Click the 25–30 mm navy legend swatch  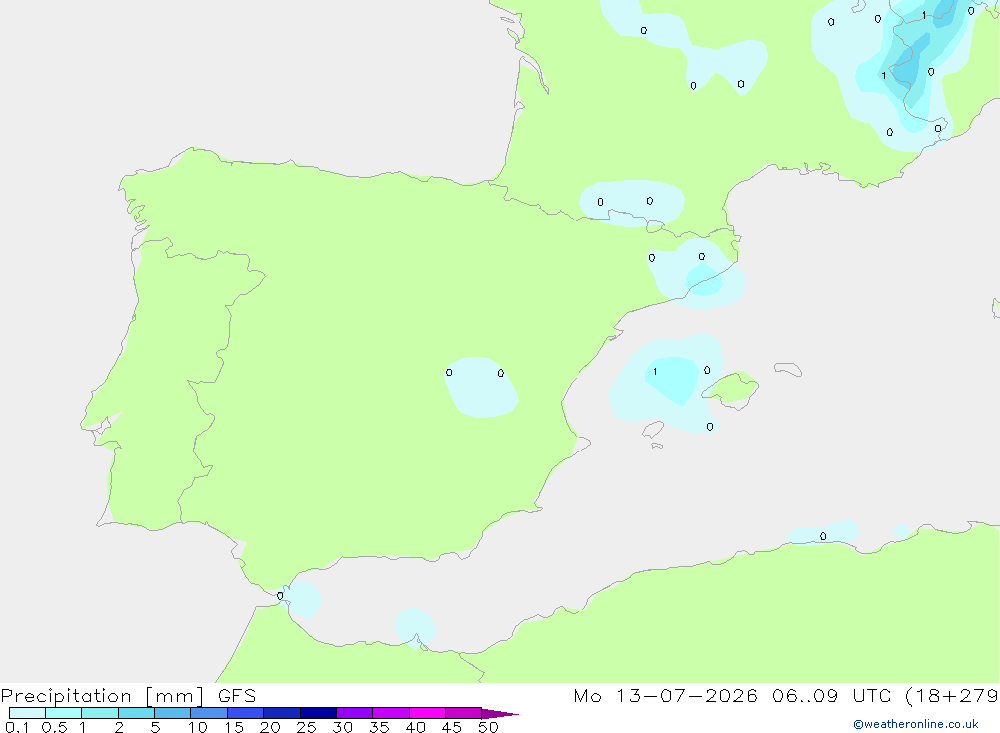[x=318, y=713]
